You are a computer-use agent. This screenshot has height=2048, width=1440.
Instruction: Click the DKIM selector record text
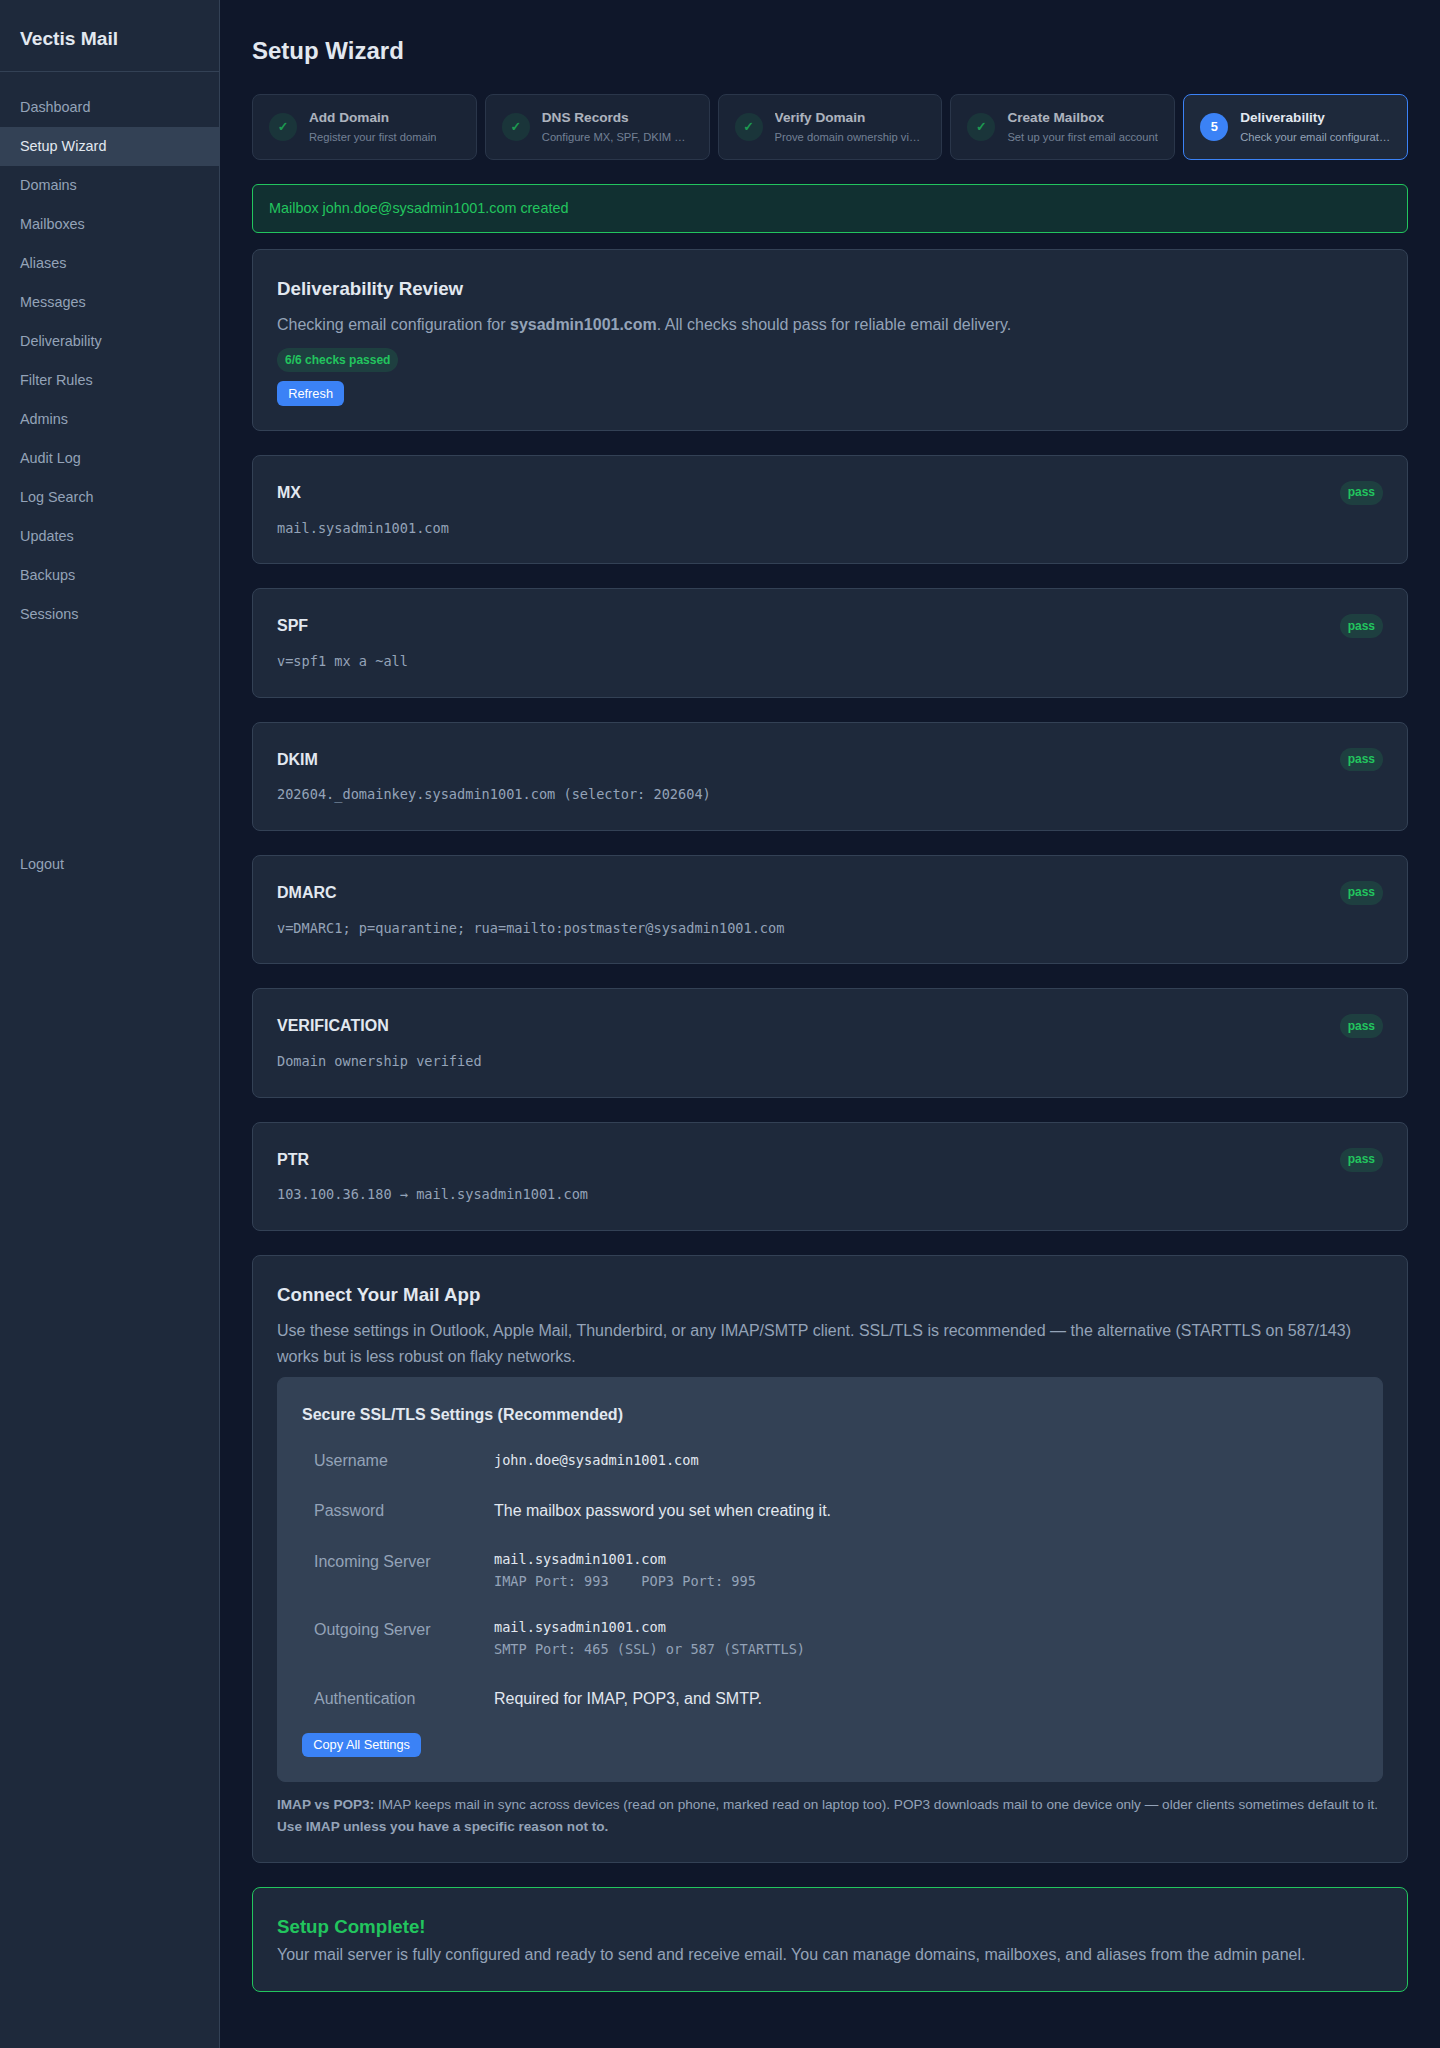(x=493, y=794)
